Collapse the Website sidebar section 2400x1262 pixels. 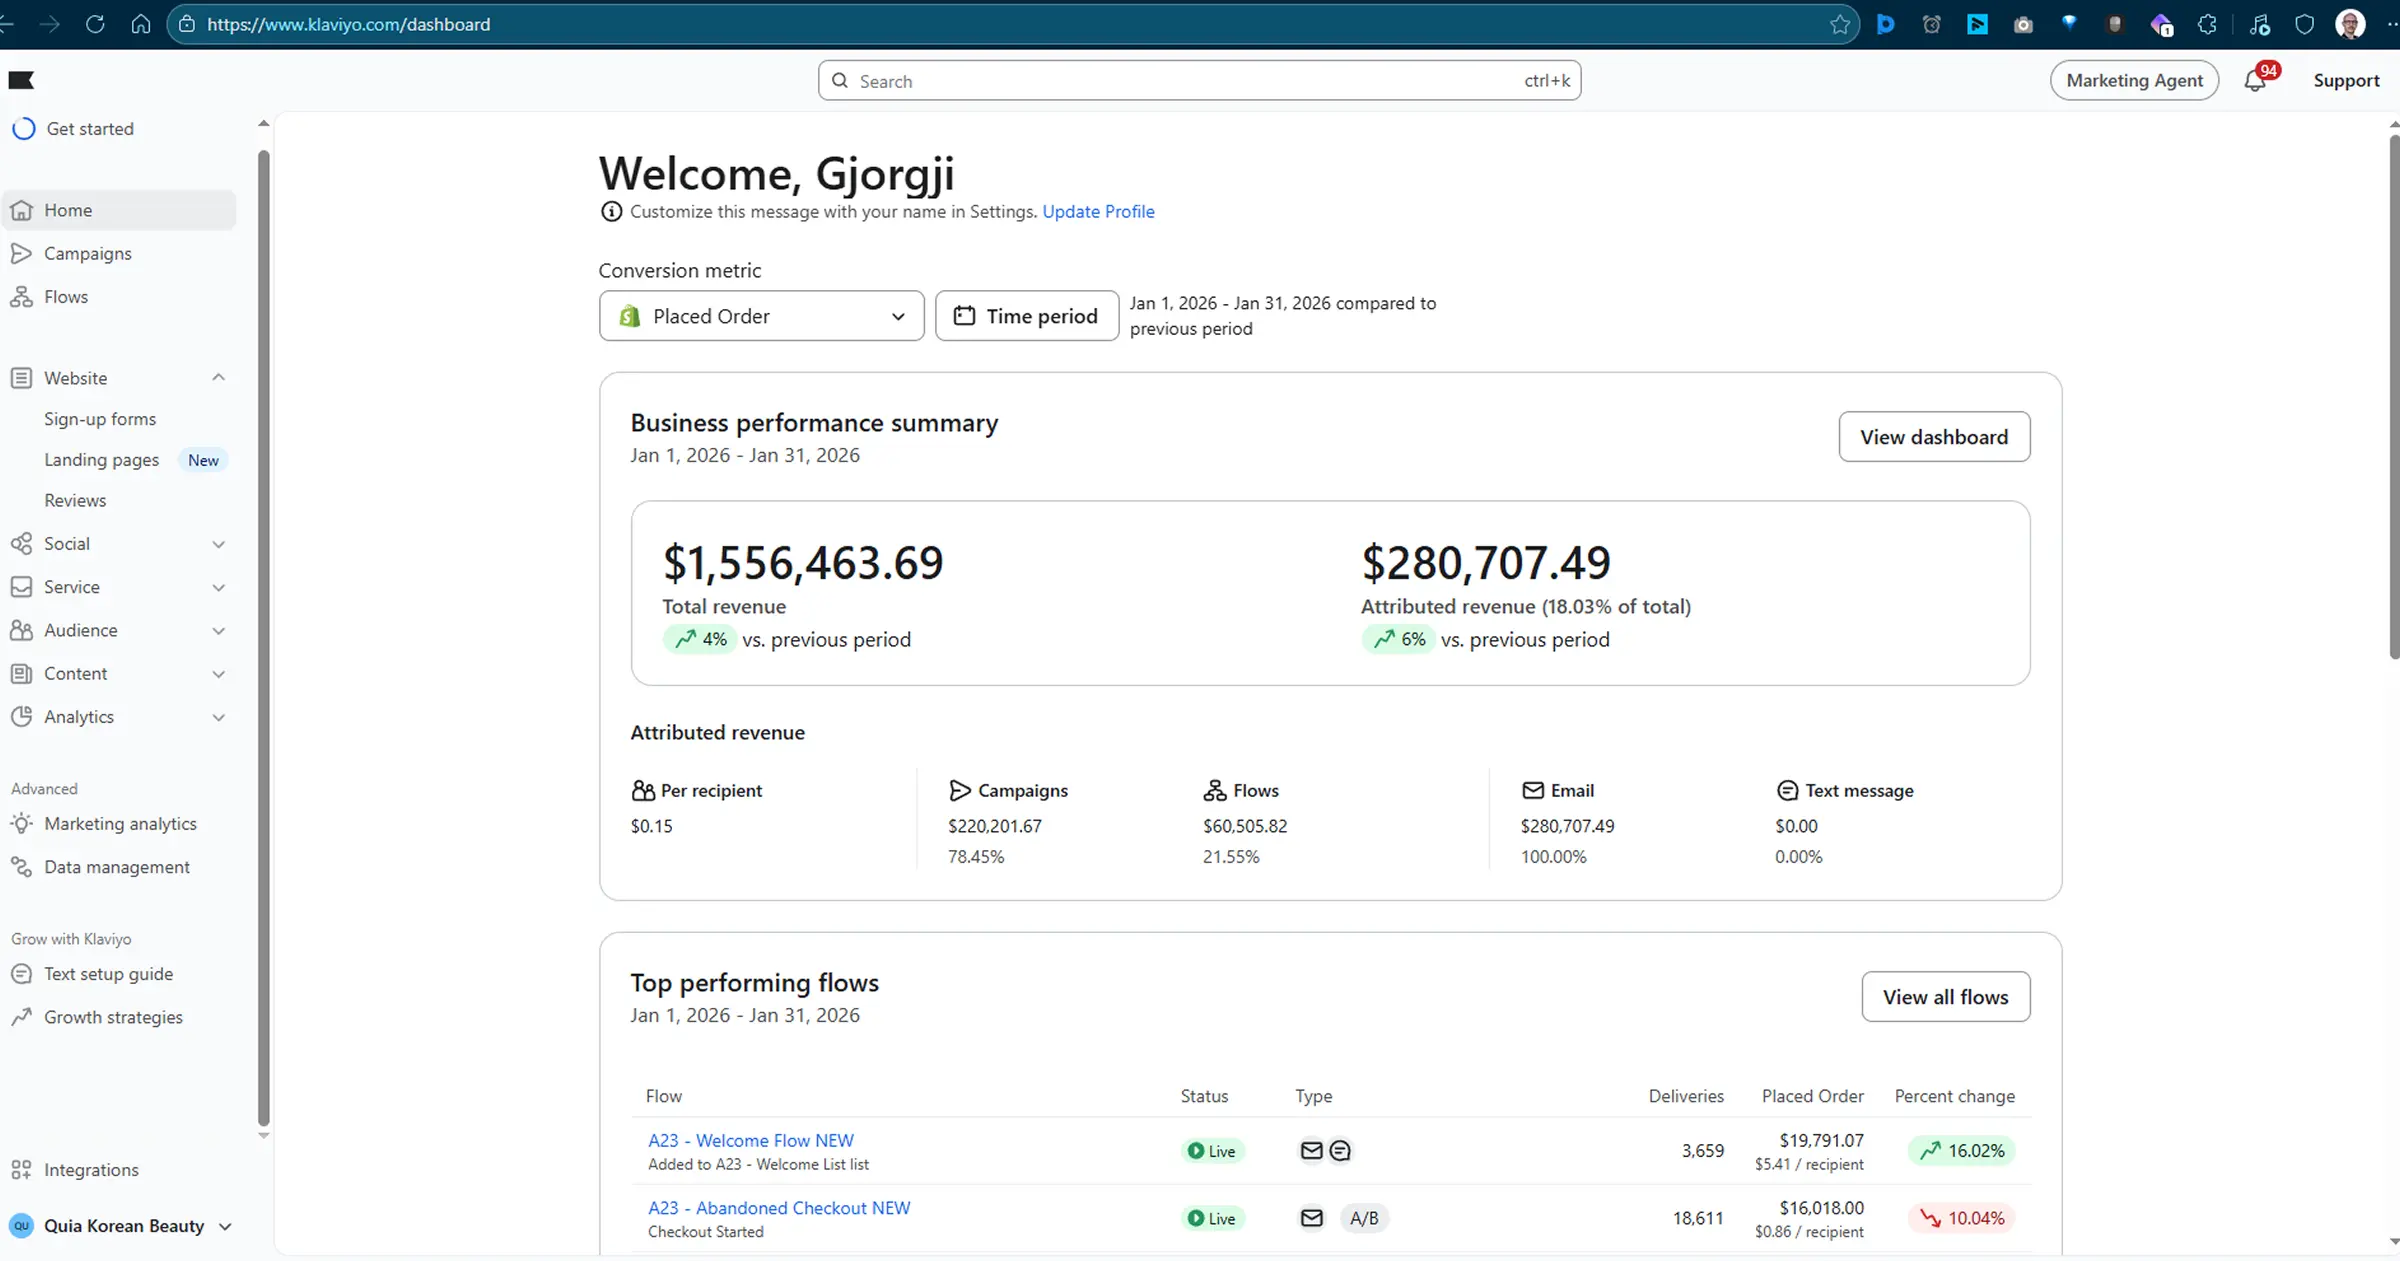(219, 377)
